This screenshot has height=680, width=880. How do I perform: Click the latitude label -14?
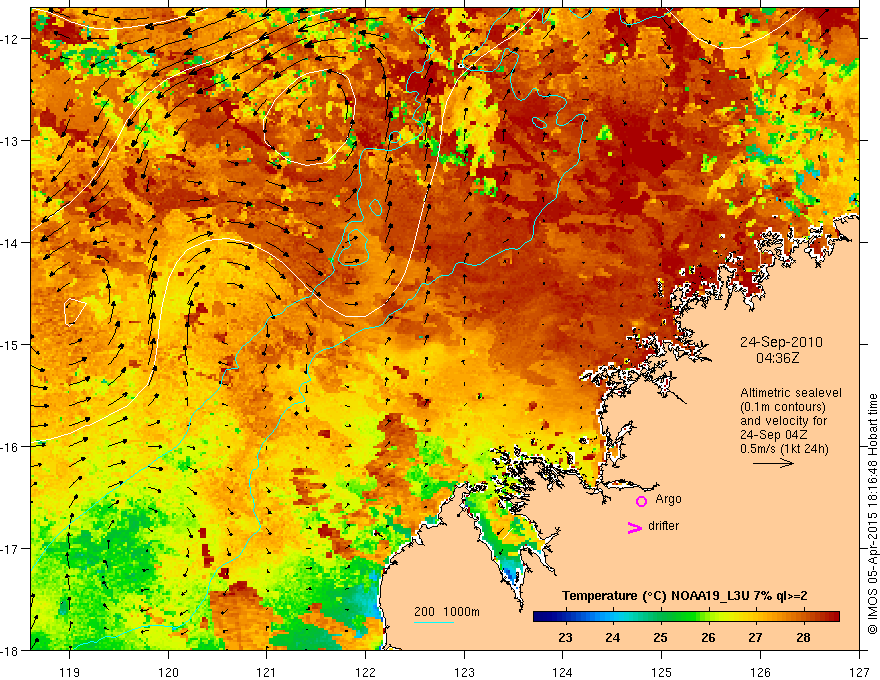pyautogui.click(x=11, y=243)
